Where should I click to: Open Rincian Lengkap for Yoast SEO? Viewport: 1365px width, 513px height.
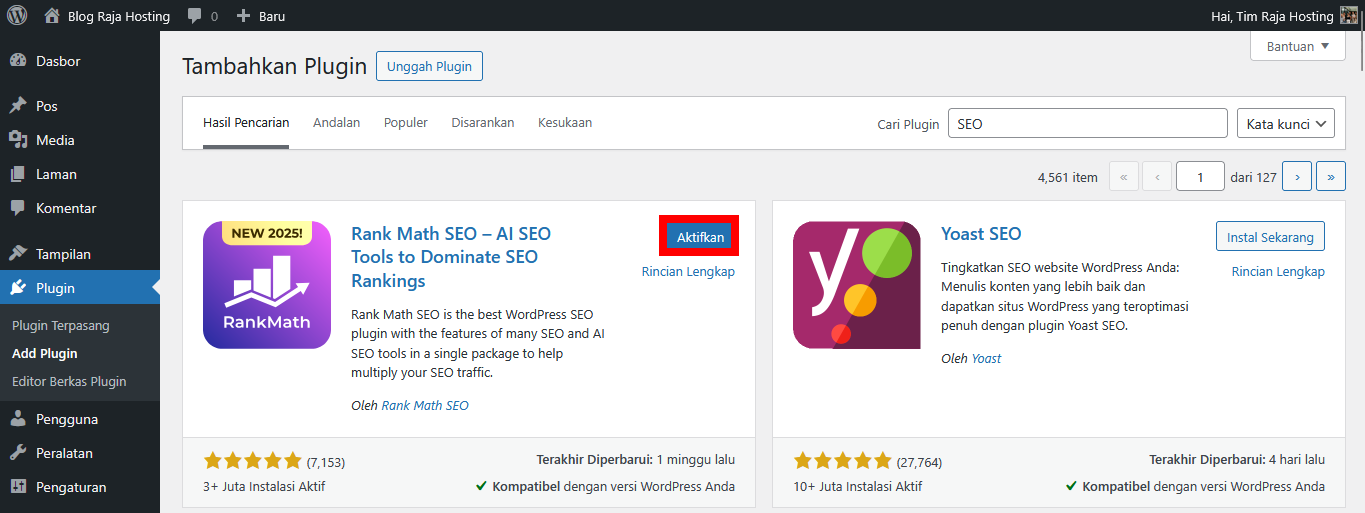click(x=1278, y=271)
